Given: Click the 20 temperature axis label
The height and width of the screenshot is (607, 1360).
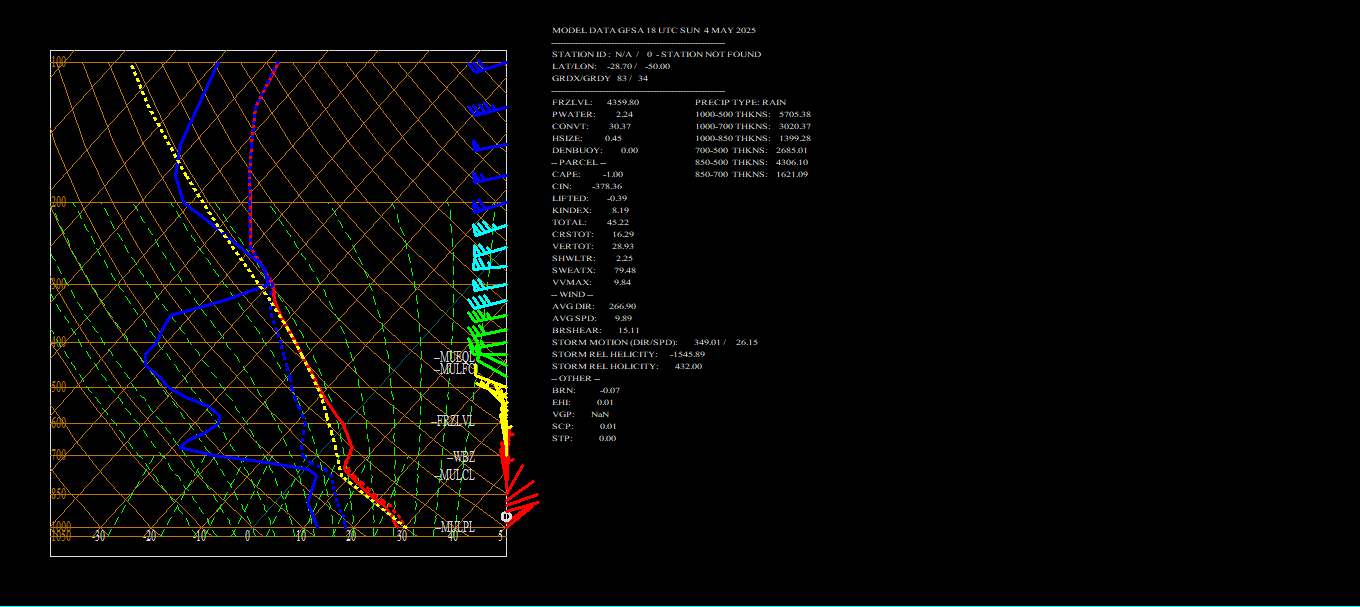Looking at the screenshot, I should (x=351, y=536).
